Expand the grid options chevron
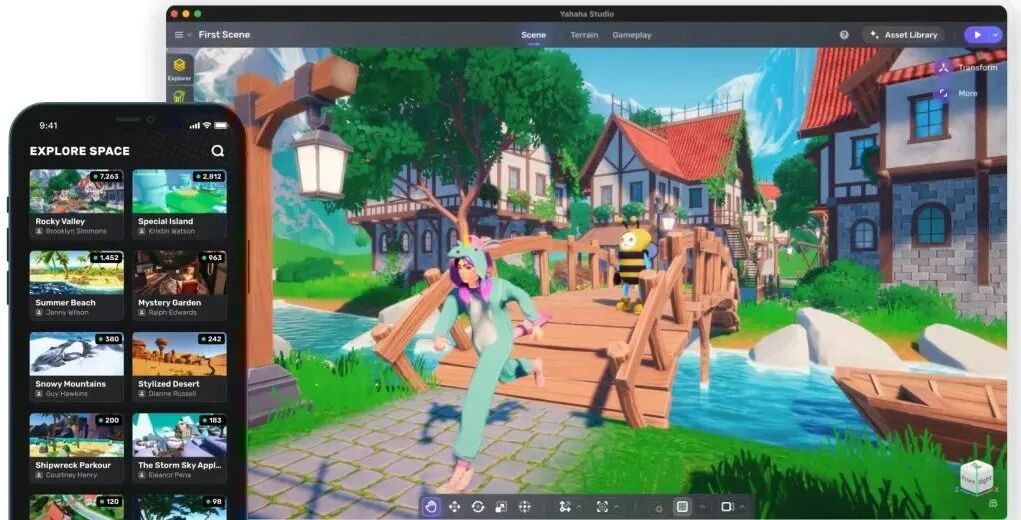This screenshot has height=520, width=1021. click(702, 507)
